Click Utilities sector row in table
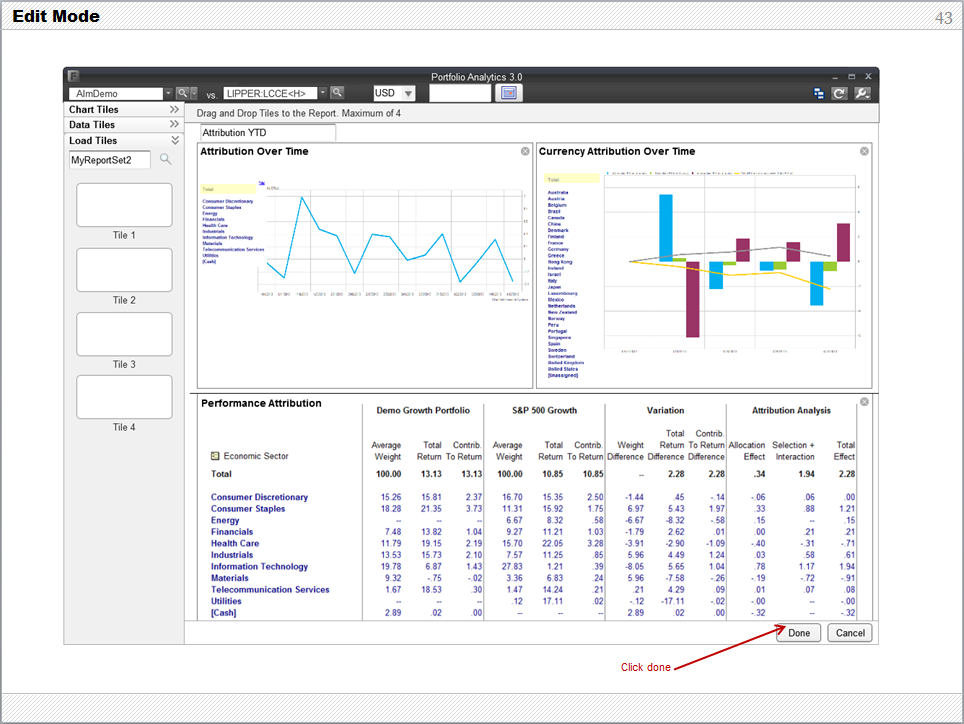Viewport: 964px width, 724px height. [226, 601]
